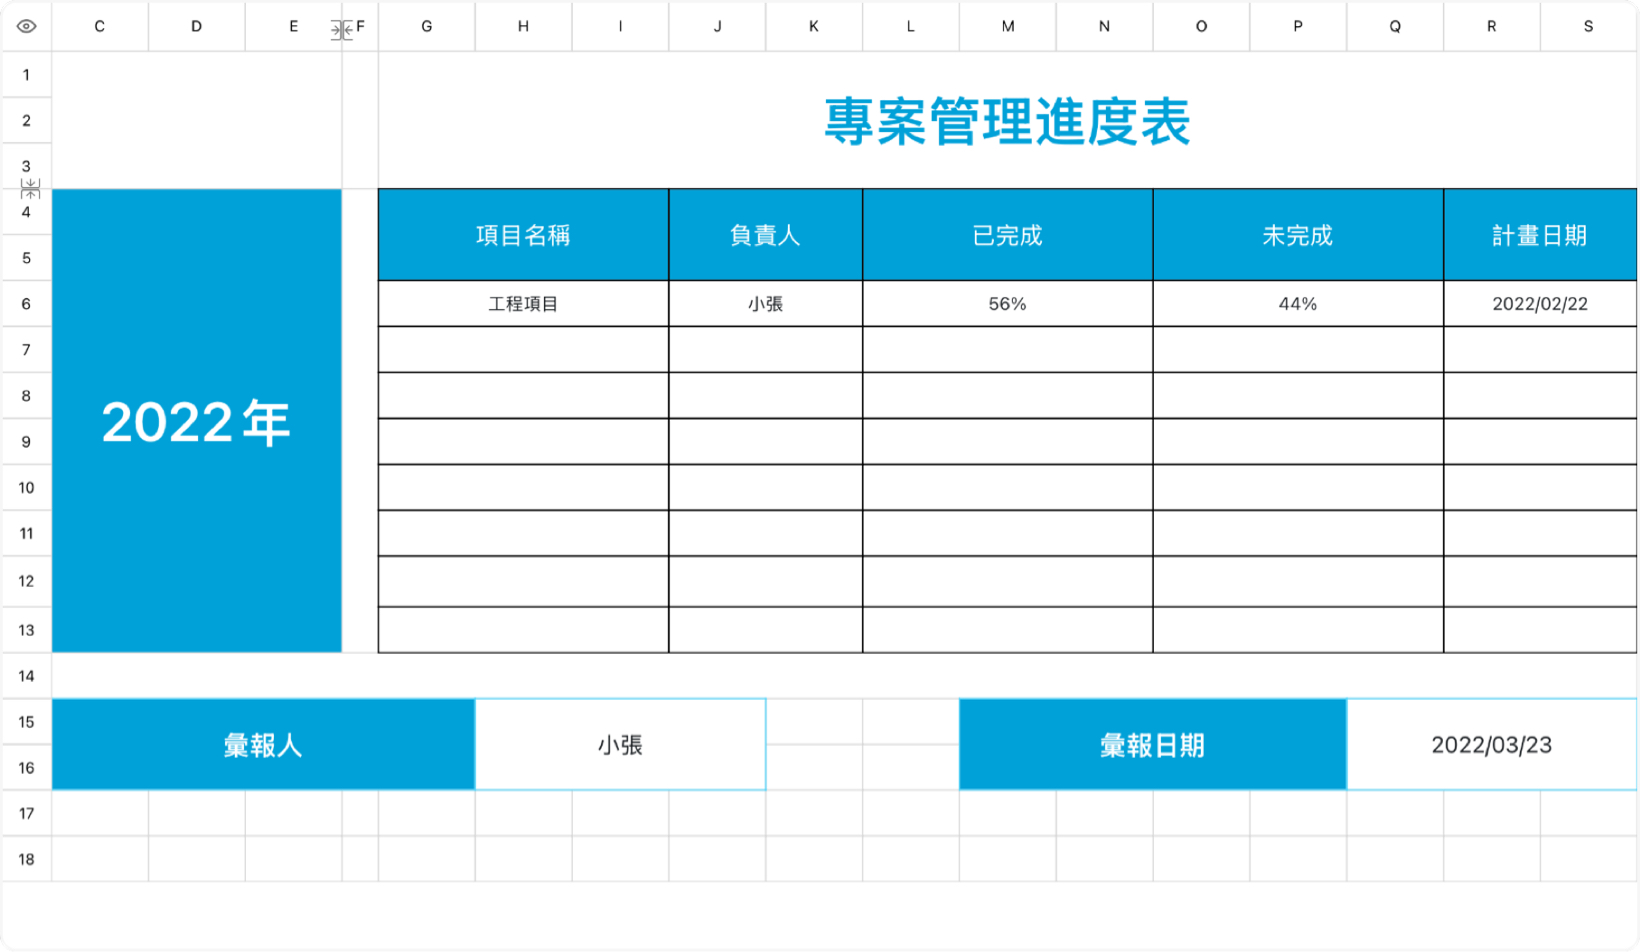Select row 14 header
The height and width of the screenshot is (952, 1640).
[x=26, y=676]
